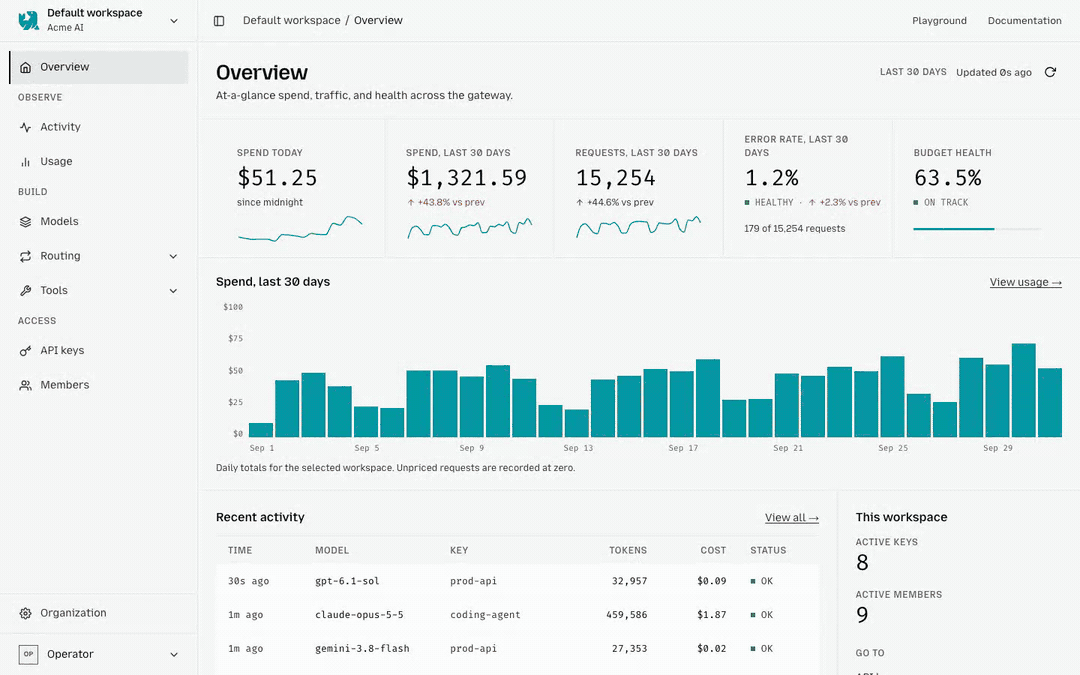Viewport: 1080px width, 675px height.
Task: Open Usage page in sidebar
Action: pos(98,161)
